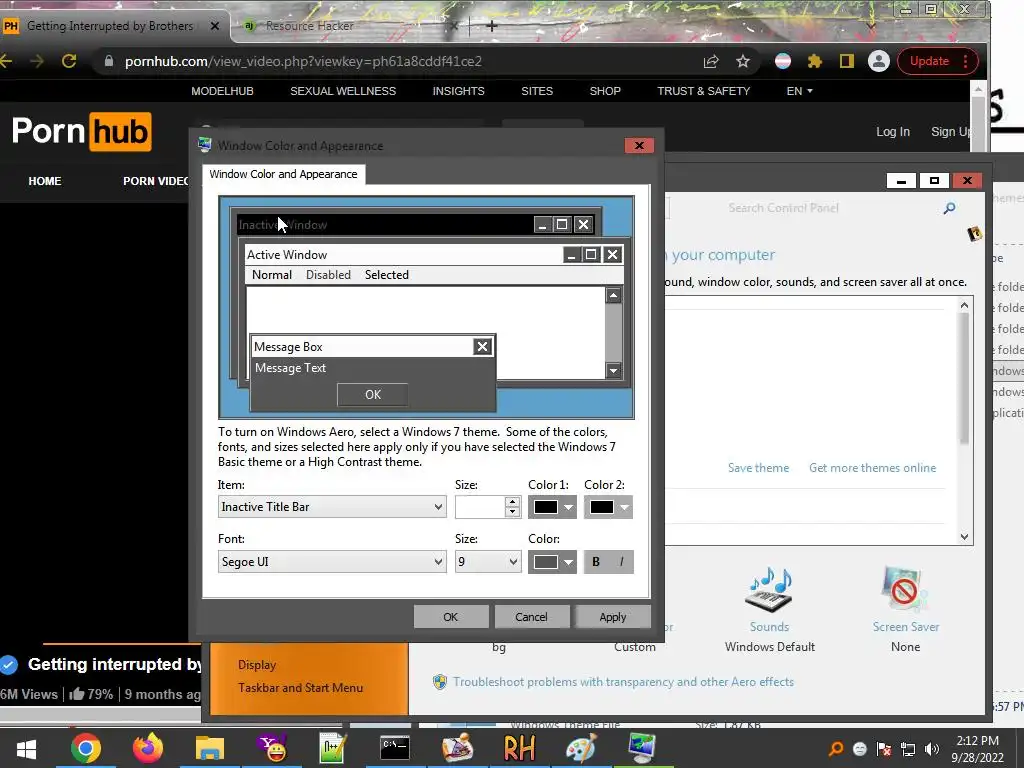Image resolution: width=1024 pixels, height=768 pixels.
Task: Open the Action Center flag icon in tray
Action: click(x=884, y=749)
